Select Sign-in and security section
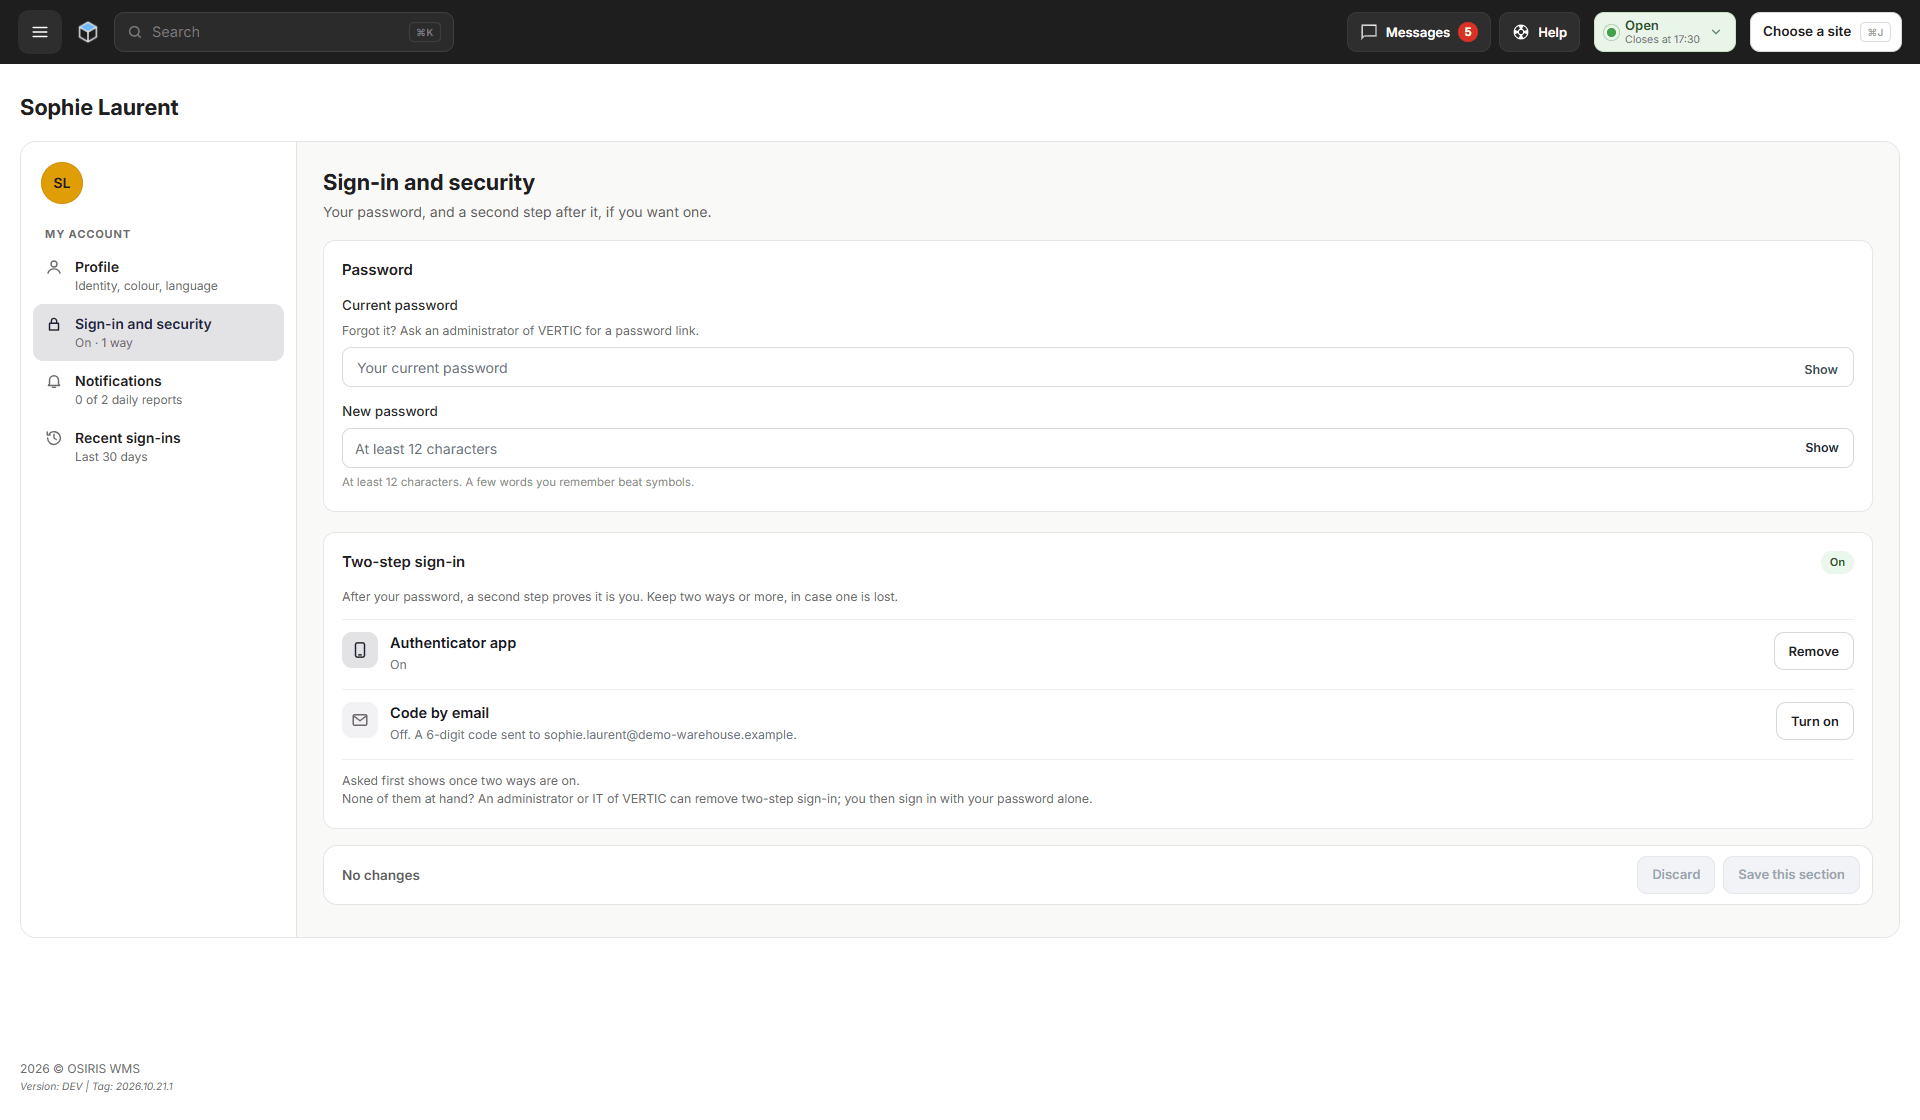This screenshot has width=1920, height=1120. tap(158, 333)
